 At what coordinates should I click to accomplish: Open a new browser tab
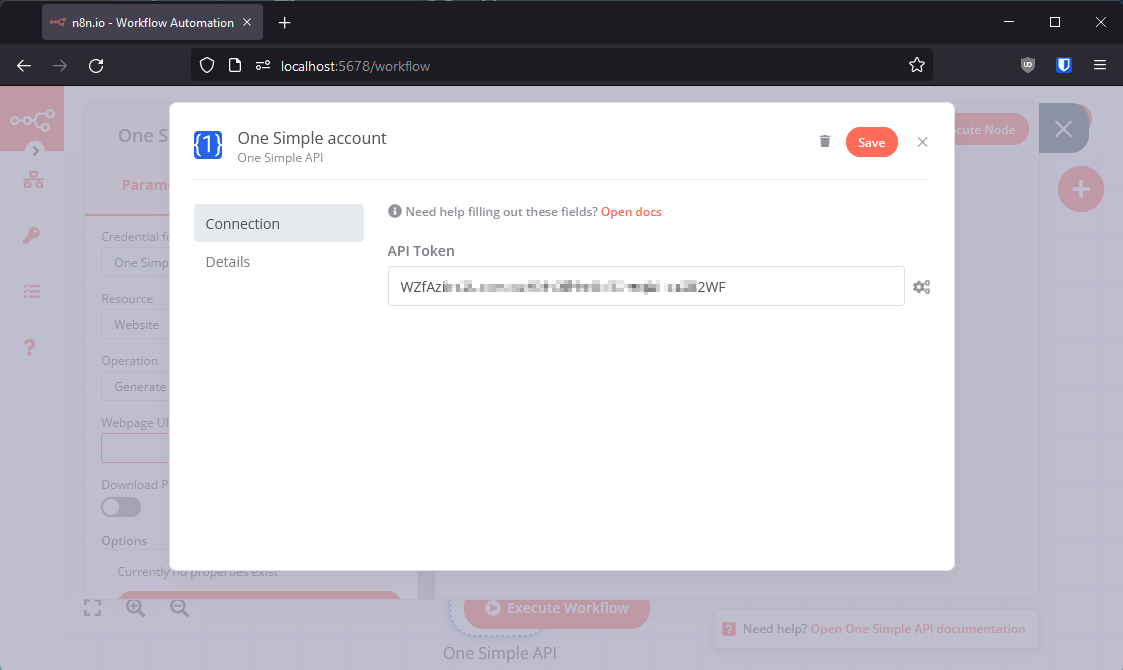point(285,22)
